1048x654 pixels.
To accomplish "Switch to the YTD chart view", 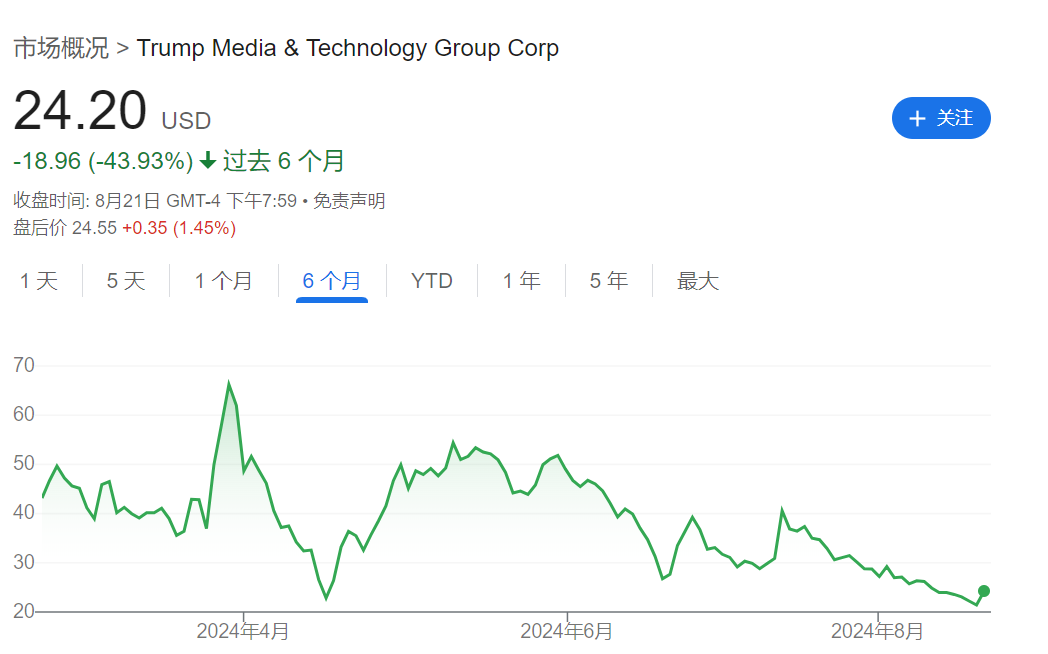I will (x=431, y=281).
